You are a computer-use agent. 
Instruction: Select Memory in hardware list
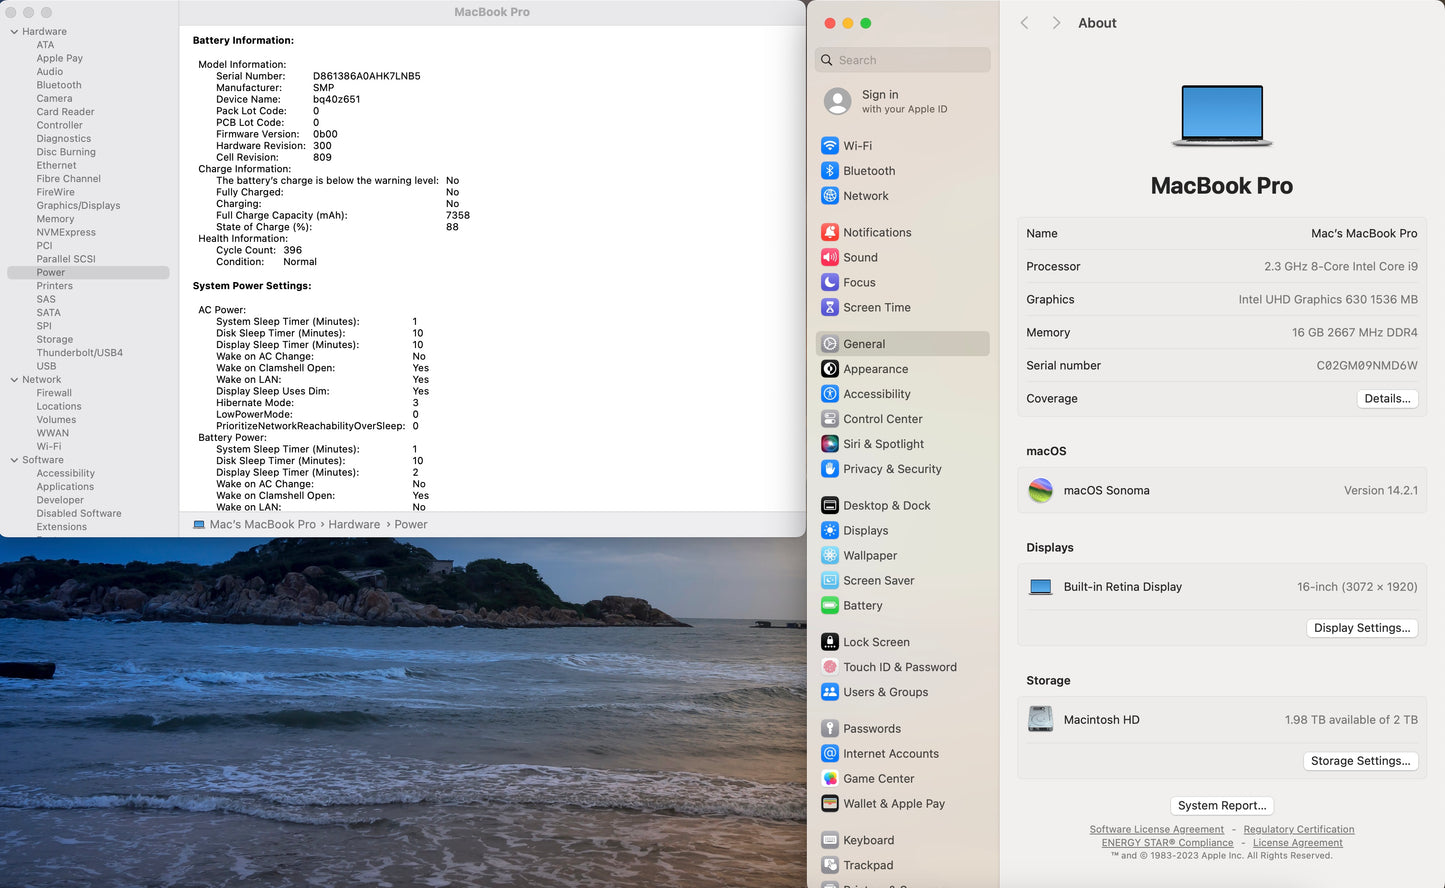[55, 219]
